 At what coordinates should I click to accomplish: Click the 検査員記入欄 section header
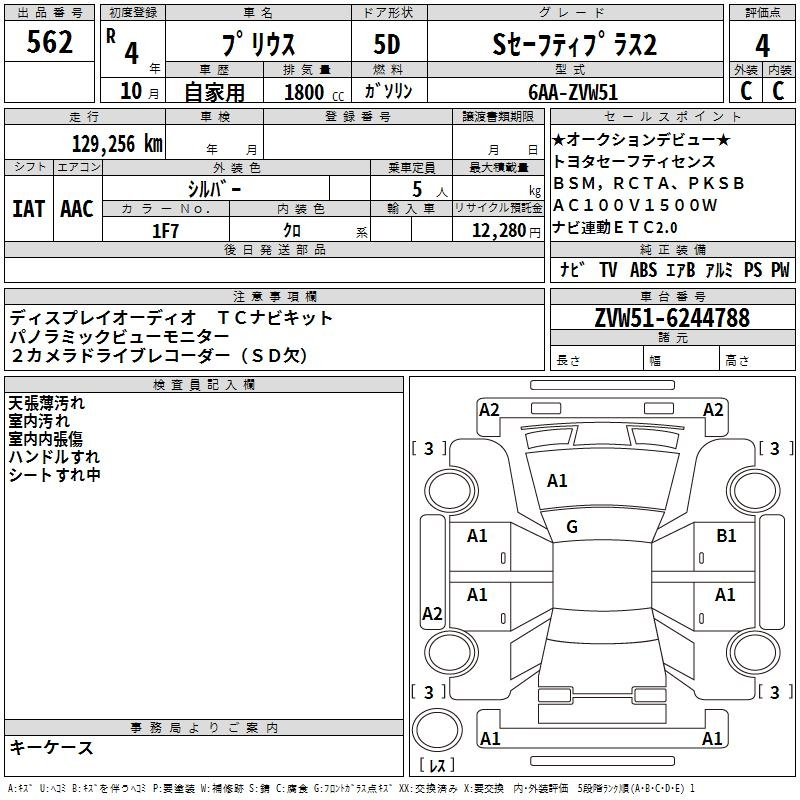(x=204, y=385)
